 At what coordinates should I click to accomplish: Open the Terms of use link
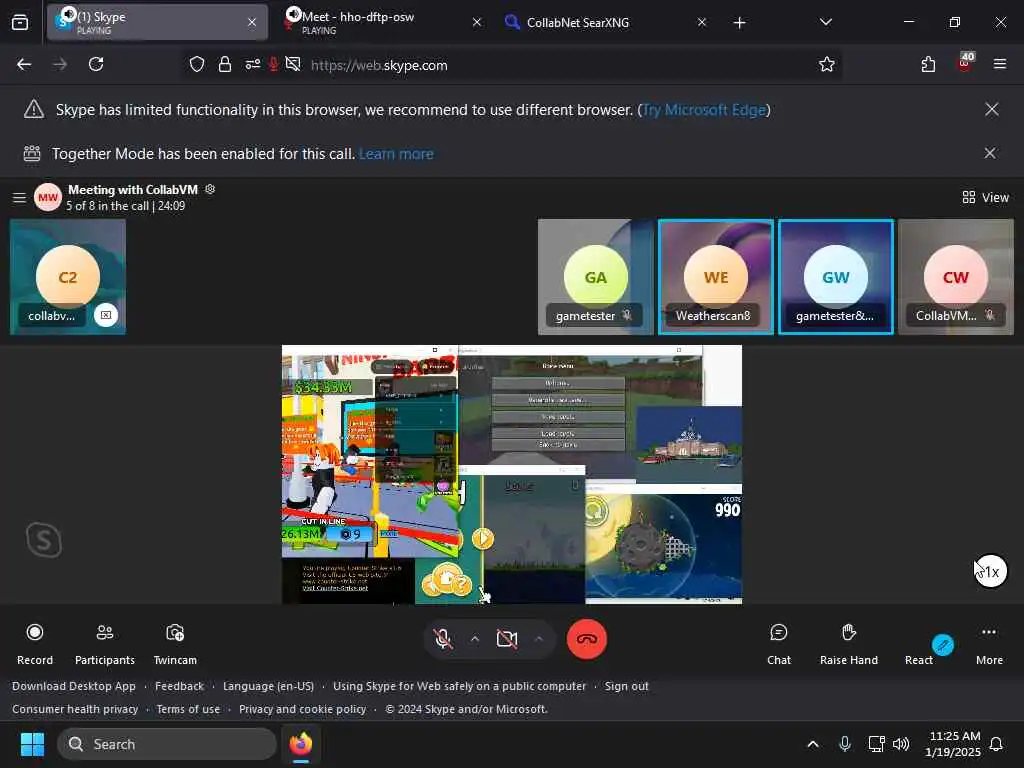(188, 709)
